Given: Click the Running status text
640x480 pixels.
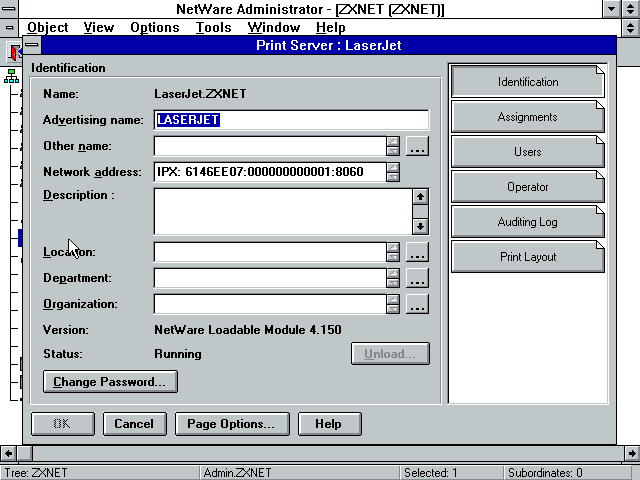Looking at the screenshot, I should (178, 354).
